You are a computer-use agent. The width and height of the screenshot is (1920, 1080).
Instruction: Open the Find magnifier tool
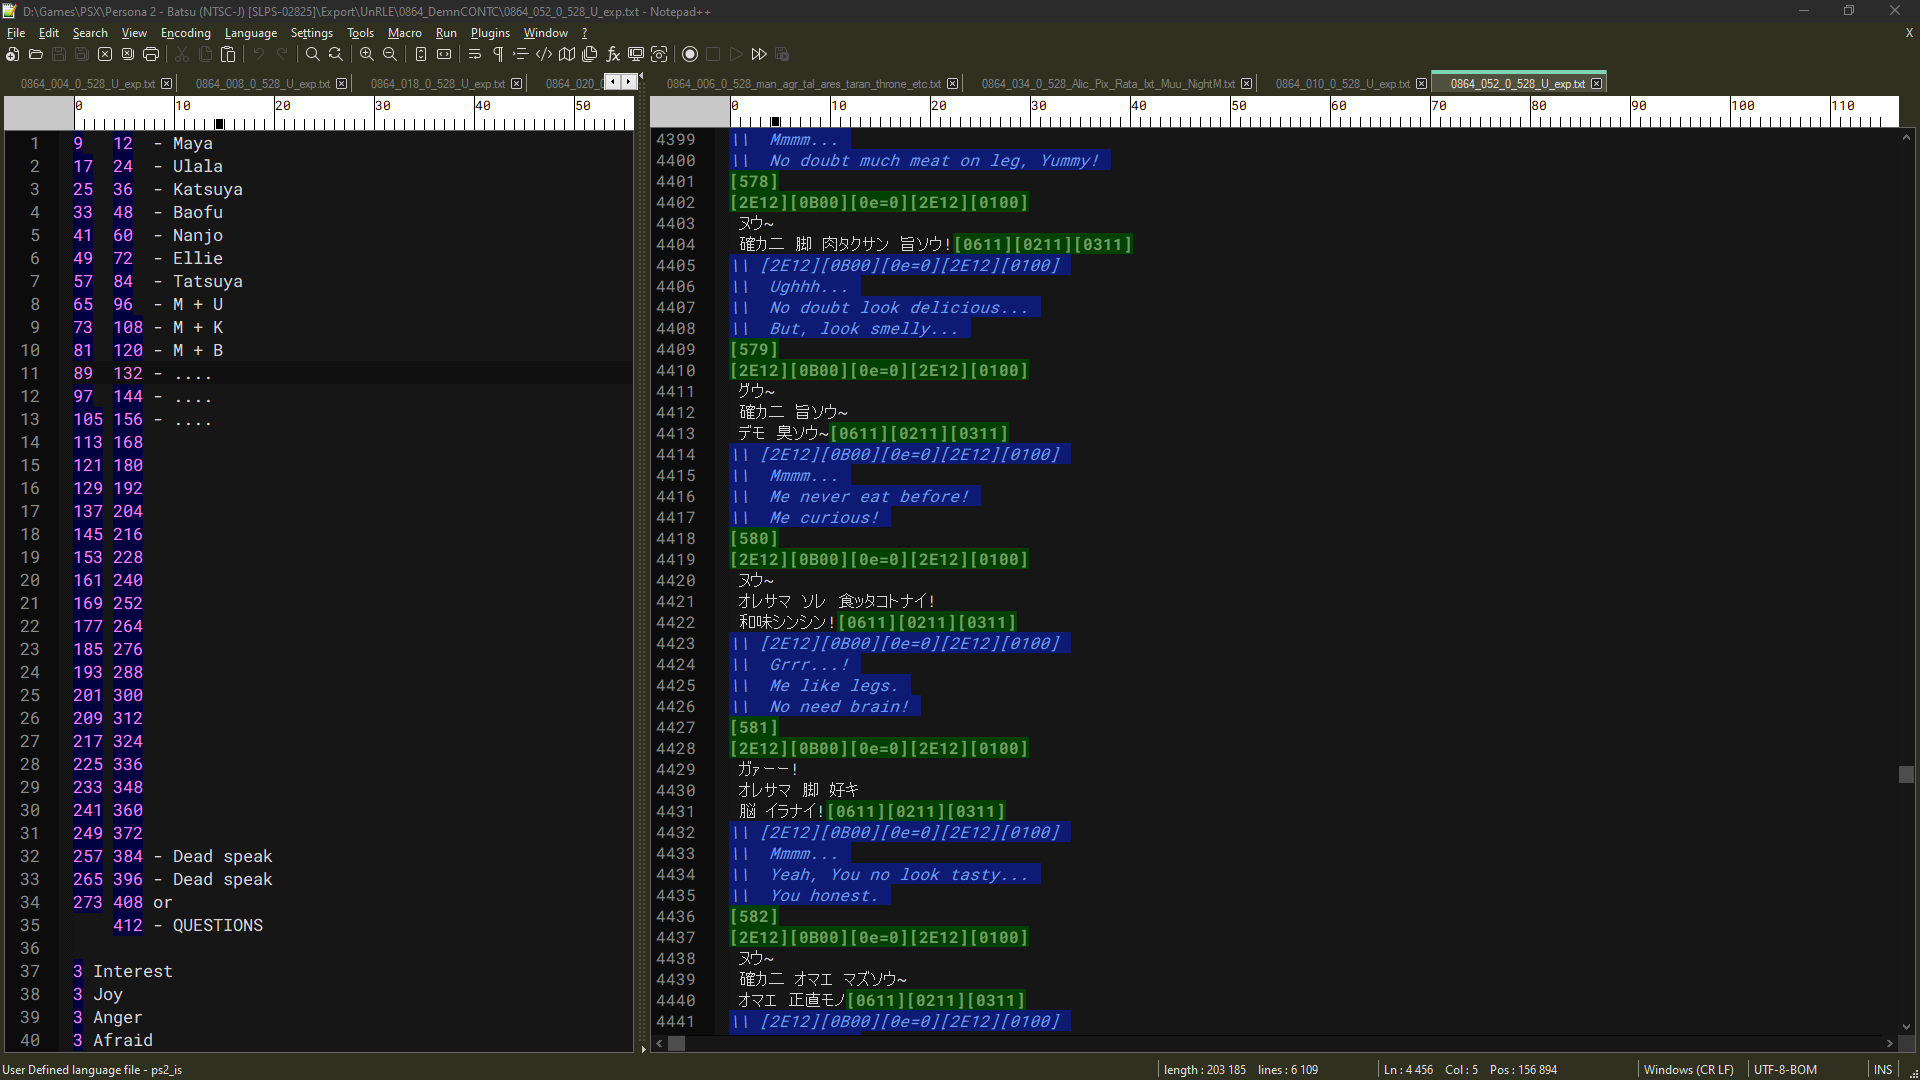point(313,54)
